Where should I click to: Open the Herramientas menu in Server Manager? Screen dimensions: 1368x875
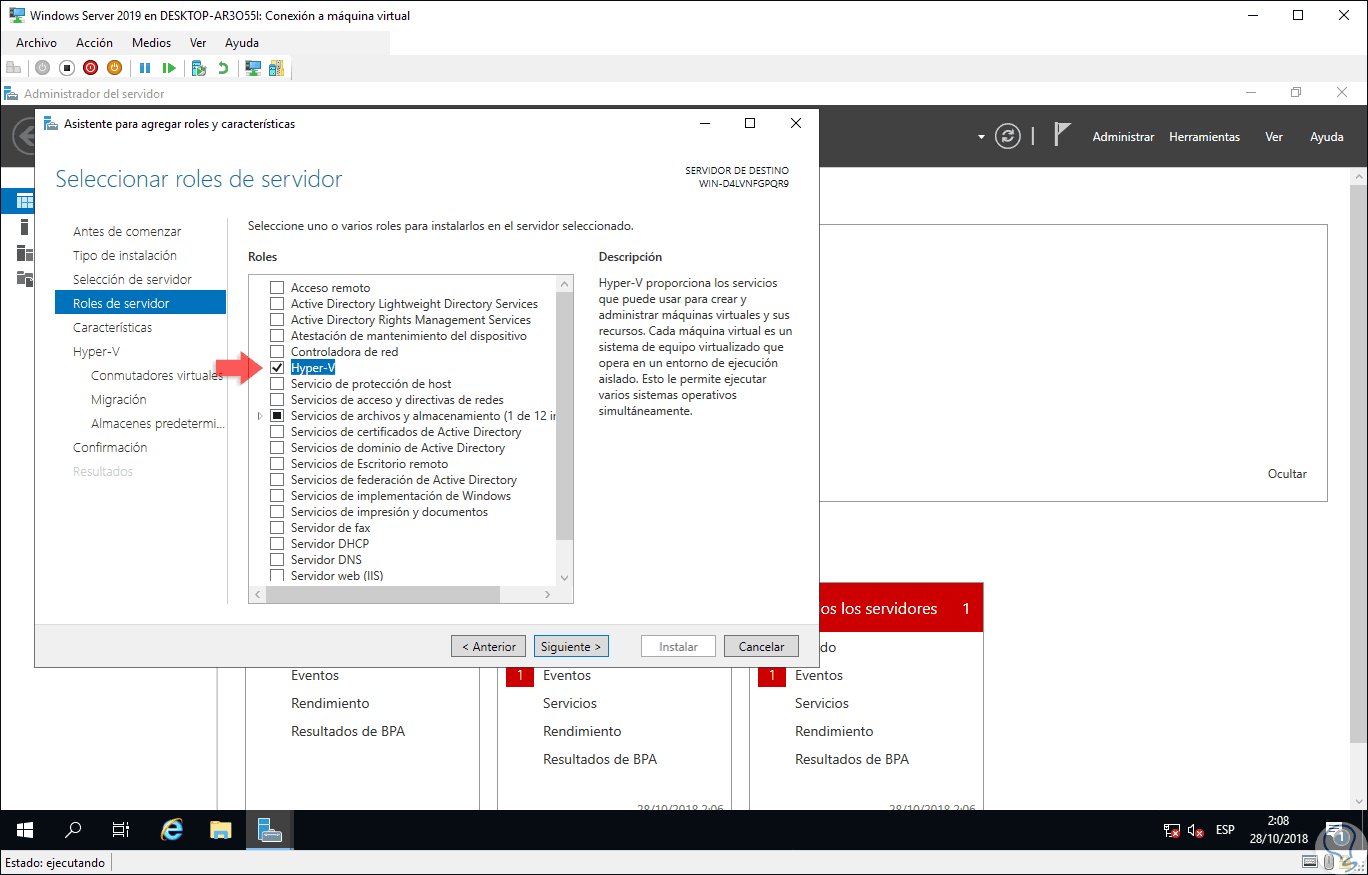[x=1204, y=137]
